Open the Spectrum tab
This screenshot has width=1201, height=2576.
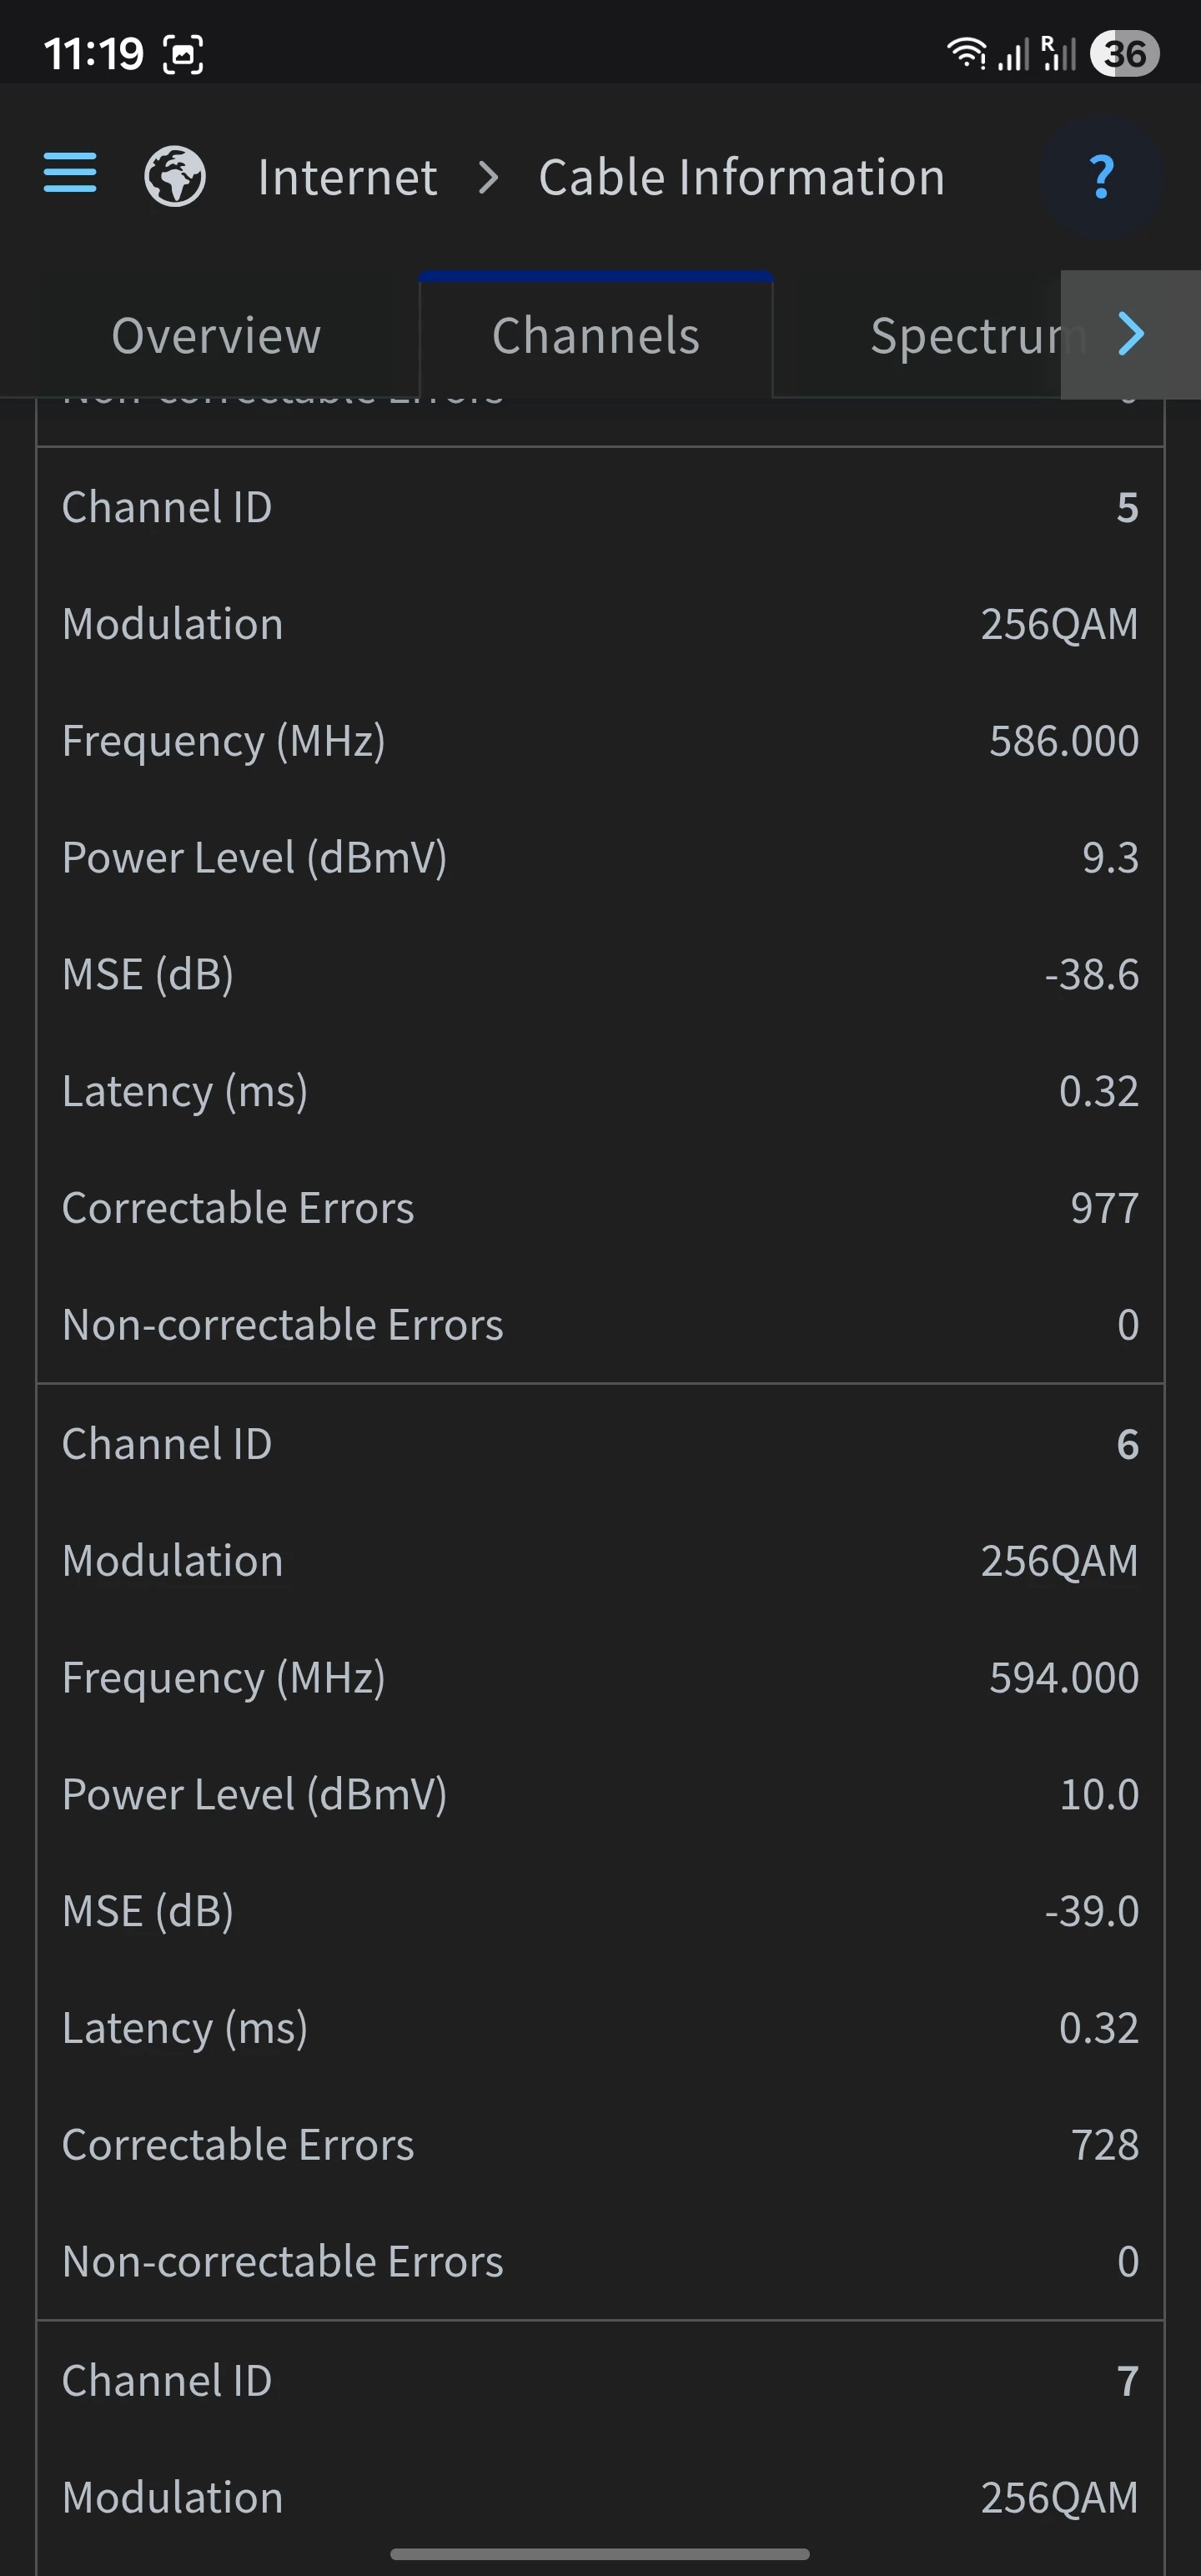(x=965, y=335)
